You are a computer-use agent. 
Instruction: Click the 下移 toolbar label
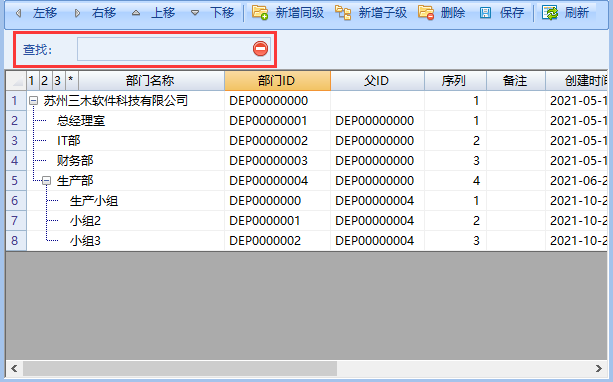click(222, 13)
